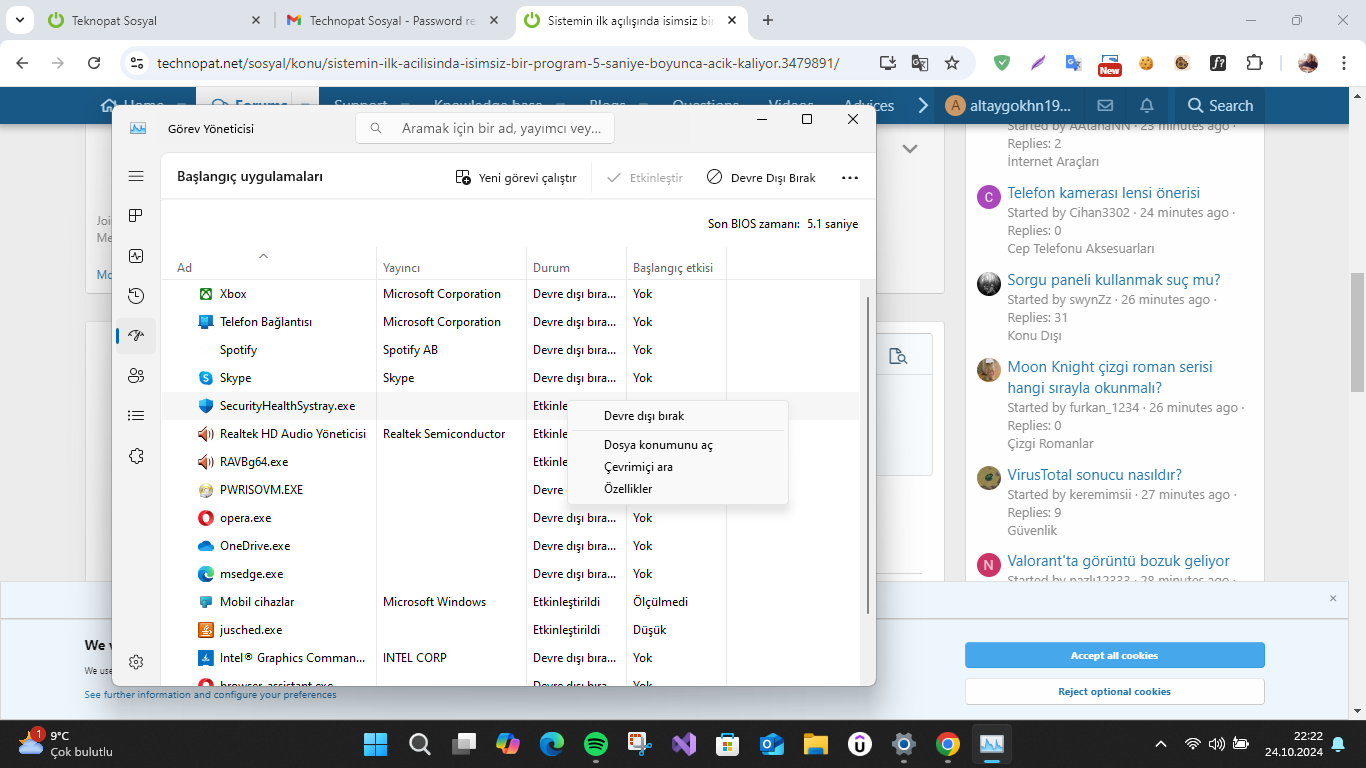The height and width of the screenshot is (768, 1366).
Task: Open Visual Studio from the taskbar
Action: pos(684,744)
